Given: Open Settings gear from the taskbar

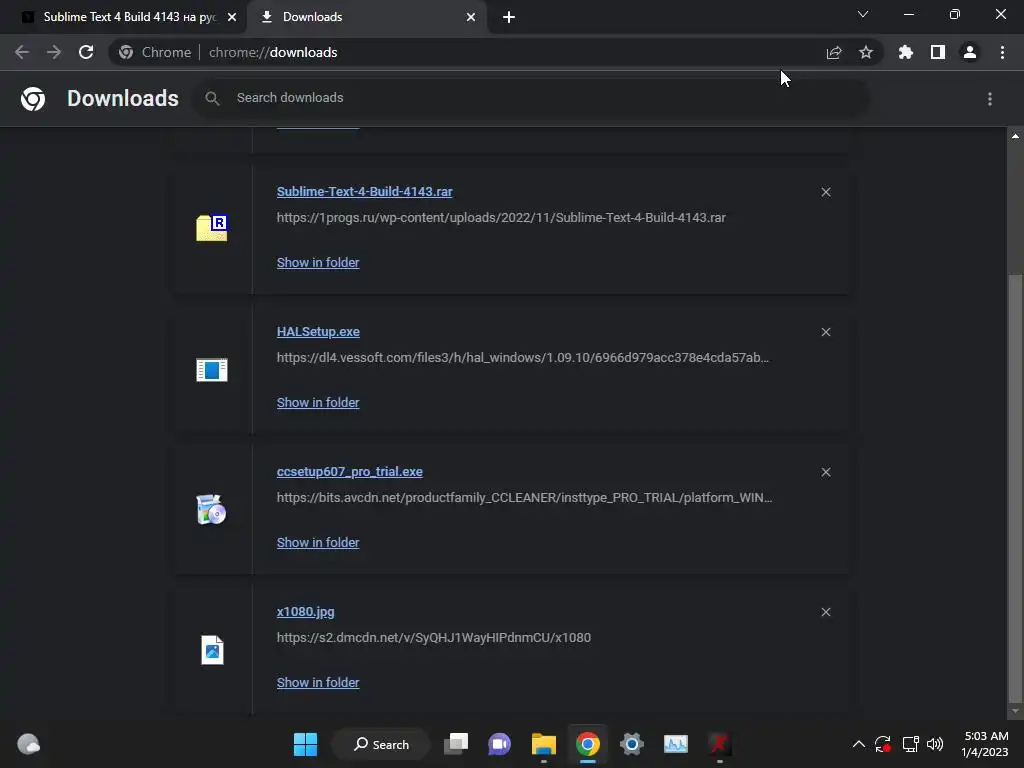Looking at the screenshot, I should tap(632, 744).
